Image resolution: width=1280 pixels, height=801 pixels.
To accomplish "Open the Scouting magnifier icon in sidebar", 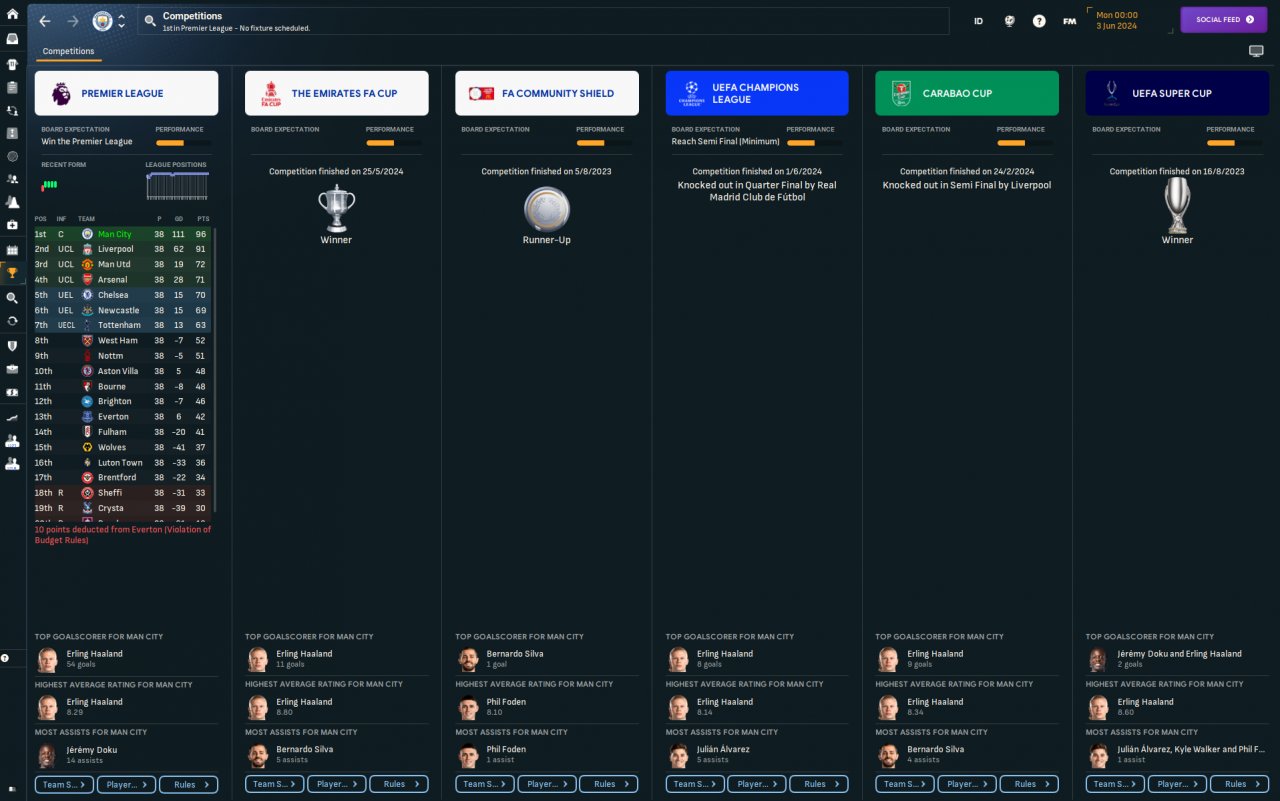I will (12, 297).
